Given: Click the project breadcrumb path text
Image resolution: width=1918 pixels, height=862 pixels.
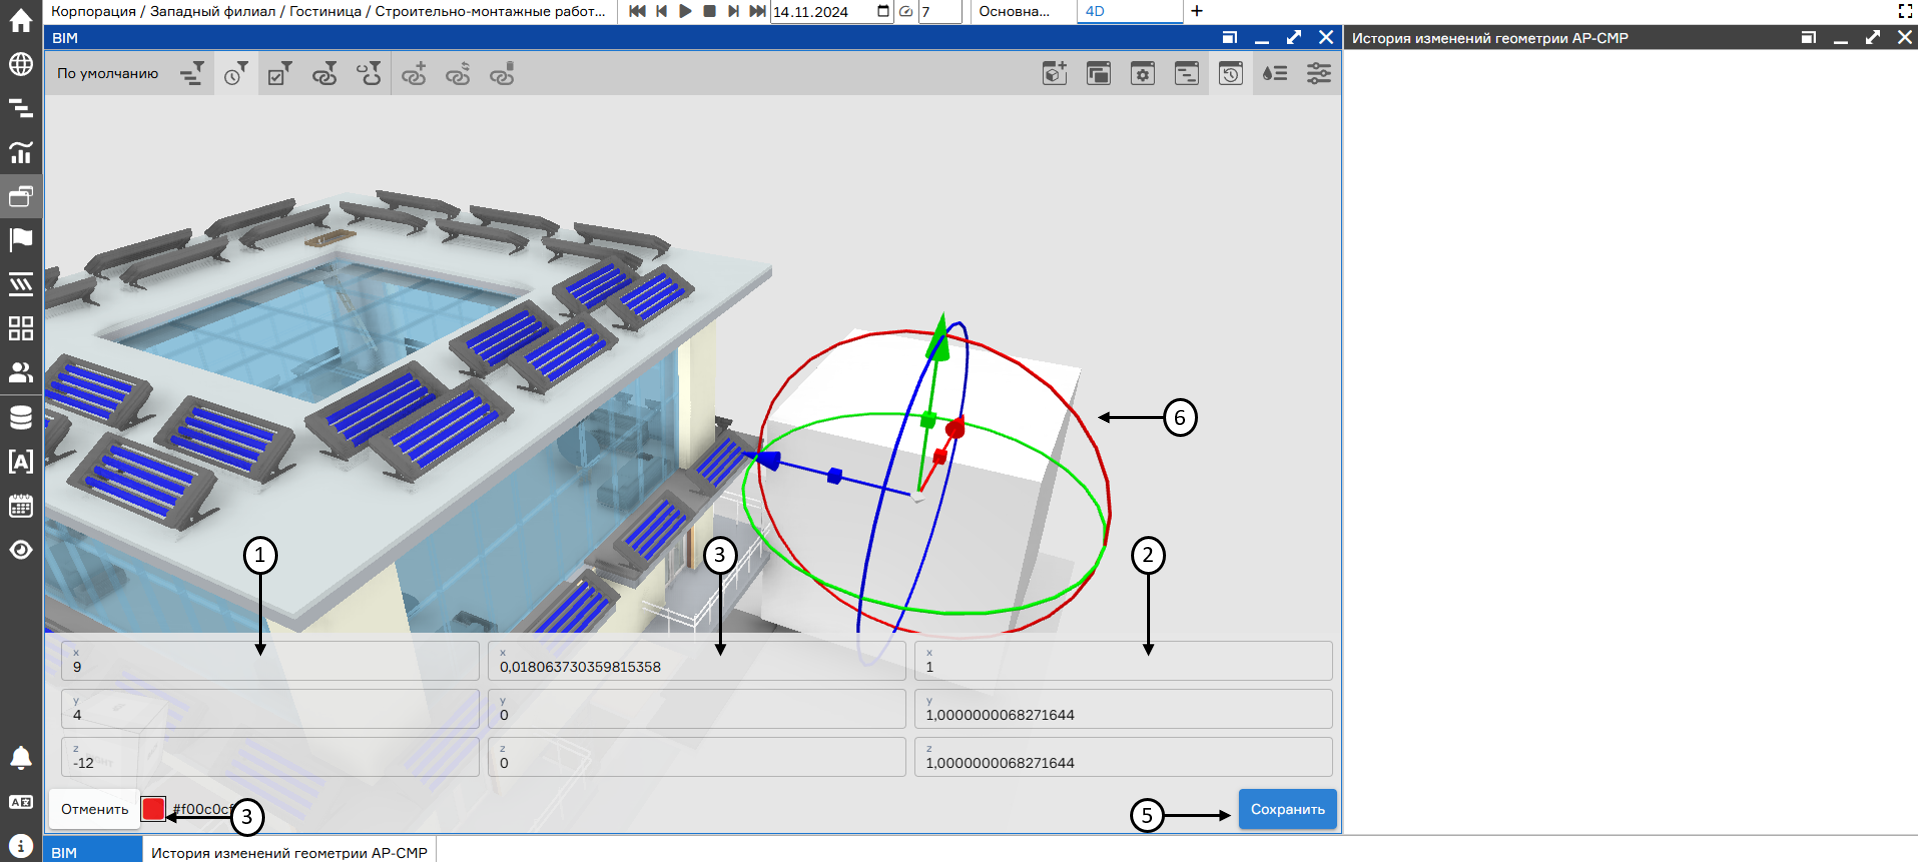Looking at the screenshot, I should pos(328,11).
